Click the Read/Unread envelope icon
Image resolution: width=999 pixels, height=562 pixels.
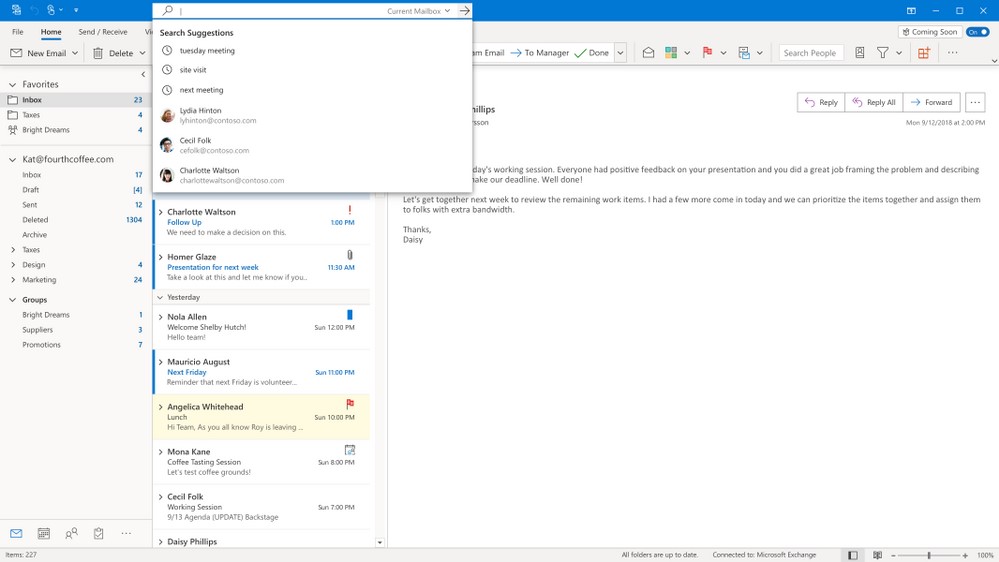pos(648,53)
